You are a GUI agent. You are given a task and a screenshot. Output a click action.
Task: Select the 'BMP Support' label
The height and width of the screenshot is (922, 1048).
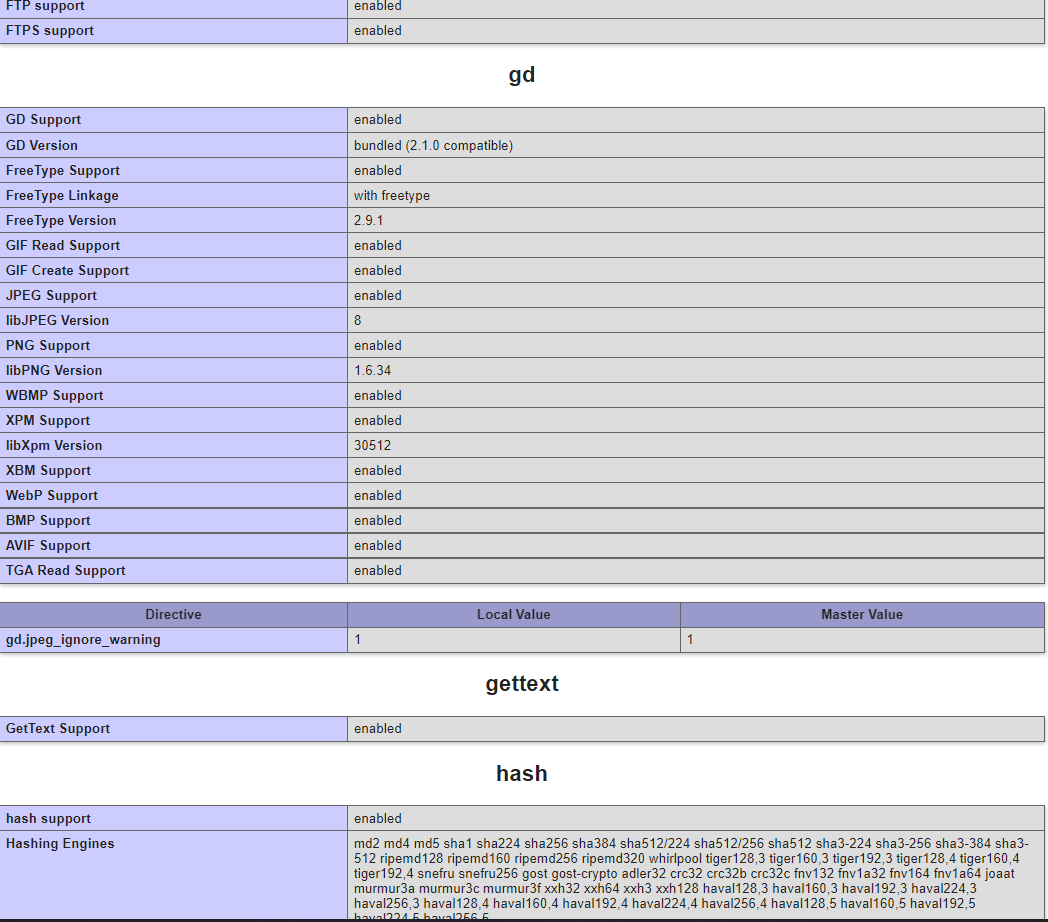[48, 521]
